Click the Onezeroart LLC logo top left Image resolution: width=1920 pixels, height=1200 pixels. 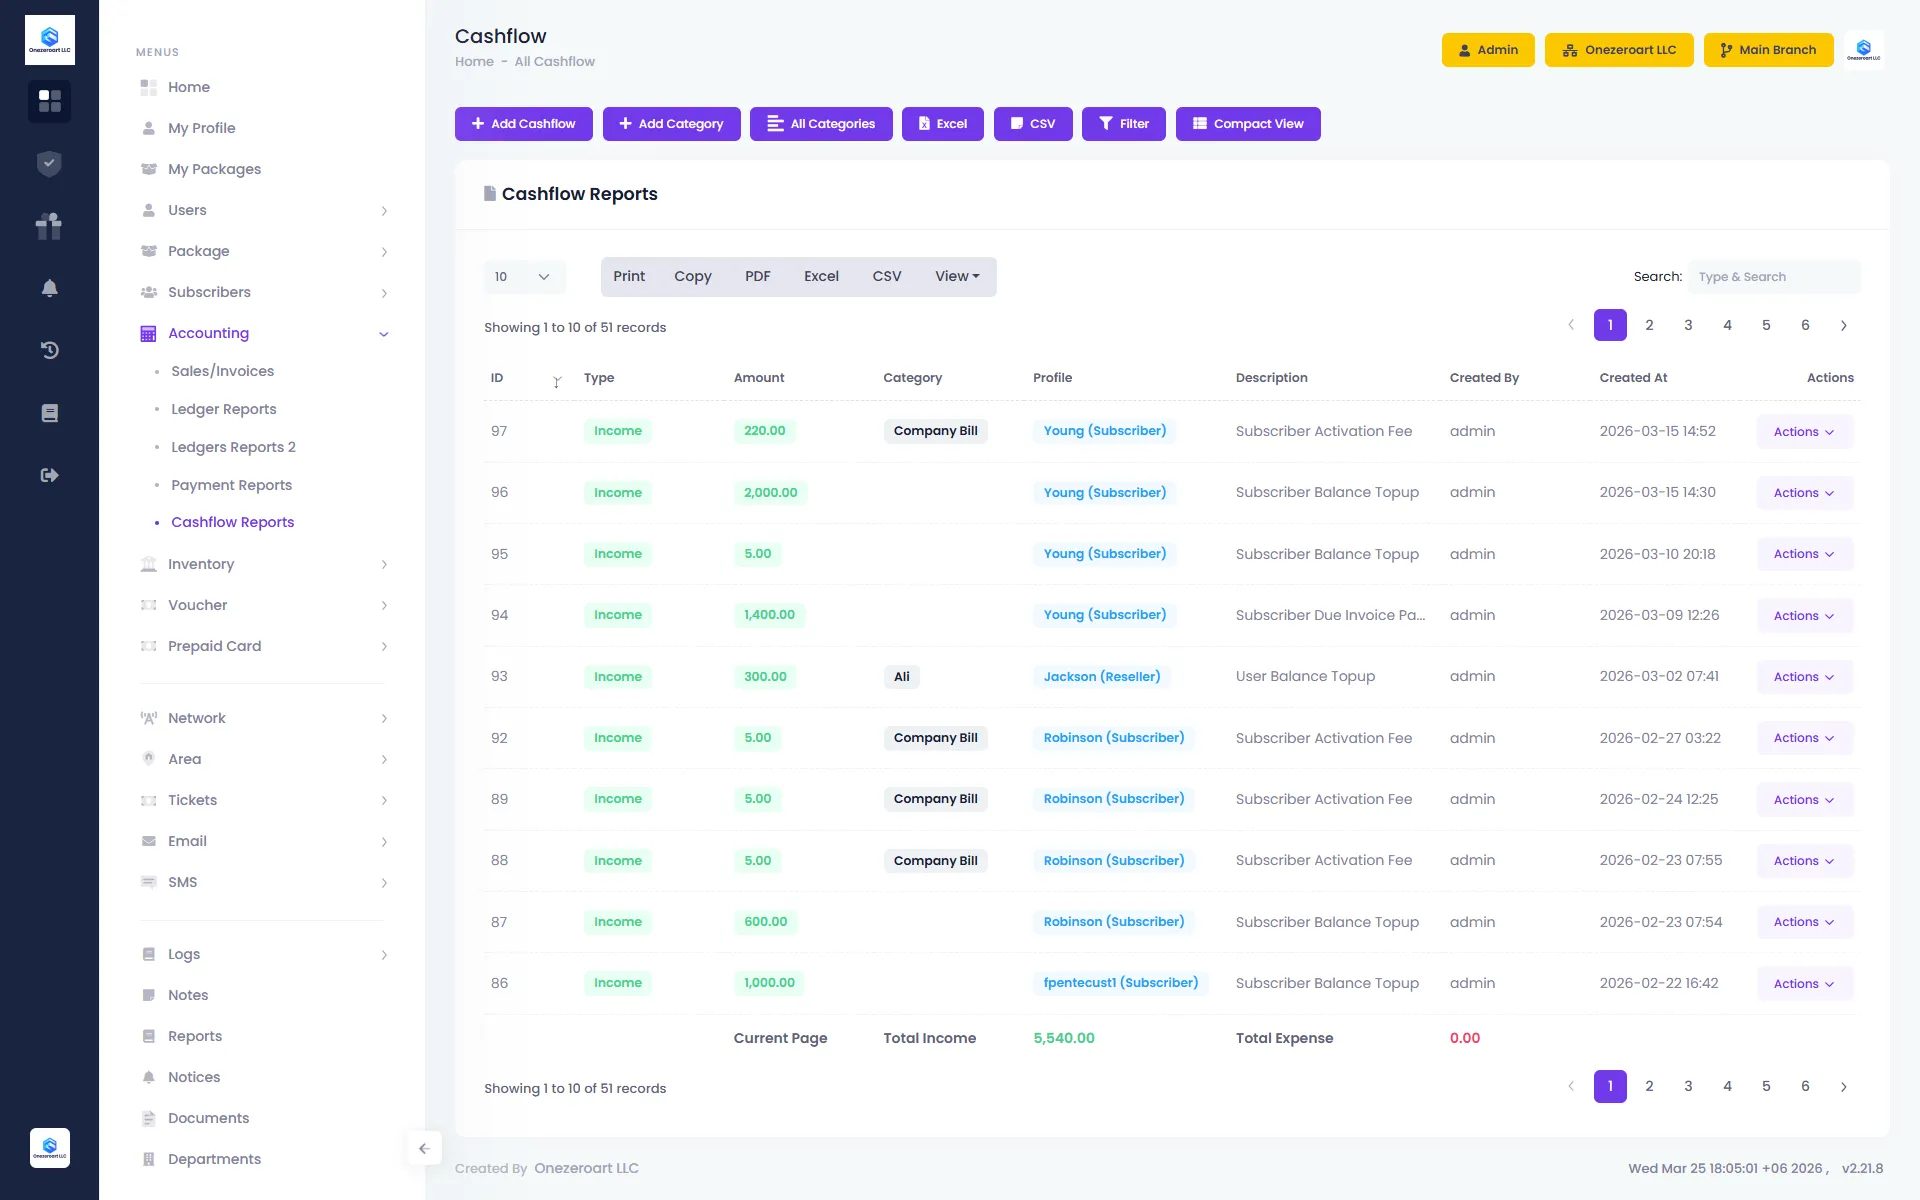[x=49, y=39]
